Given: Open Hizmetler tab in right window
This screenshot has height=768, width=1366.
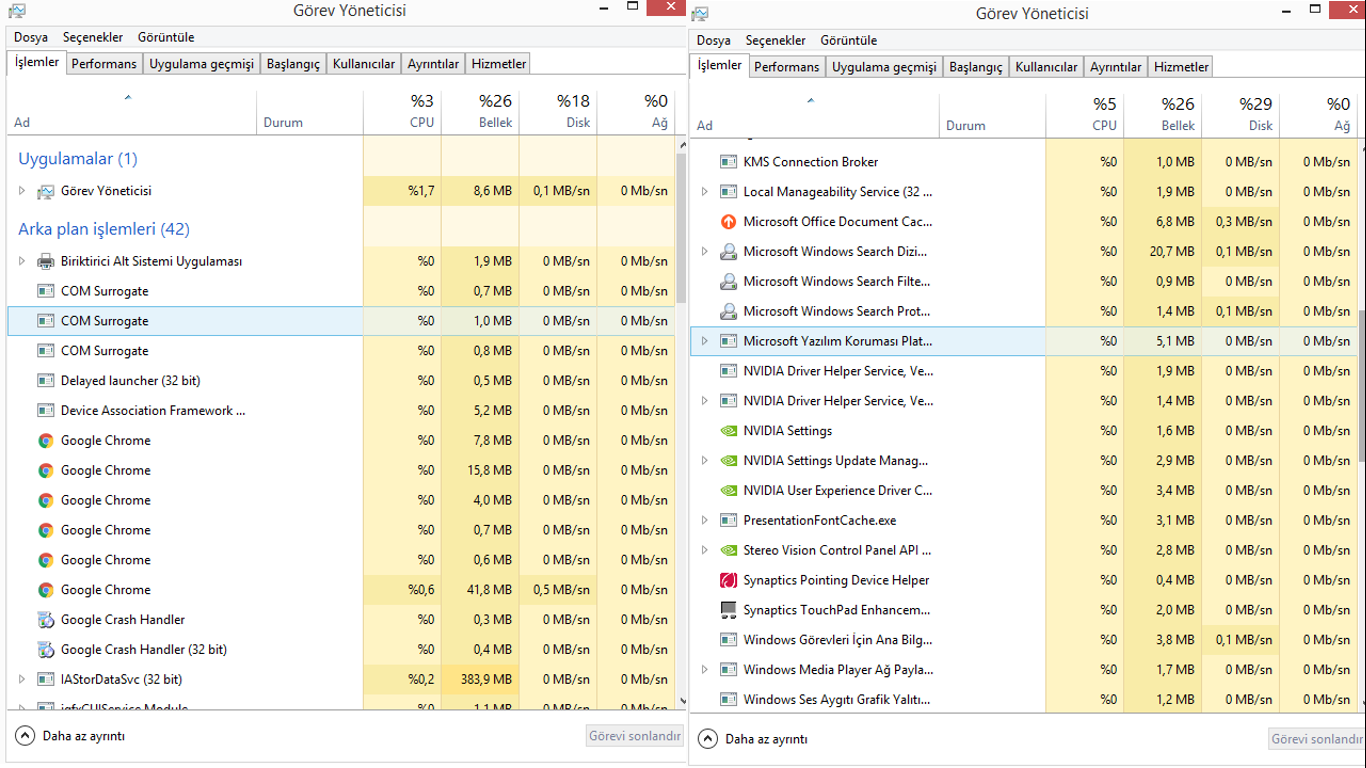Looking at the screenshot, I should pos(1181,67).
